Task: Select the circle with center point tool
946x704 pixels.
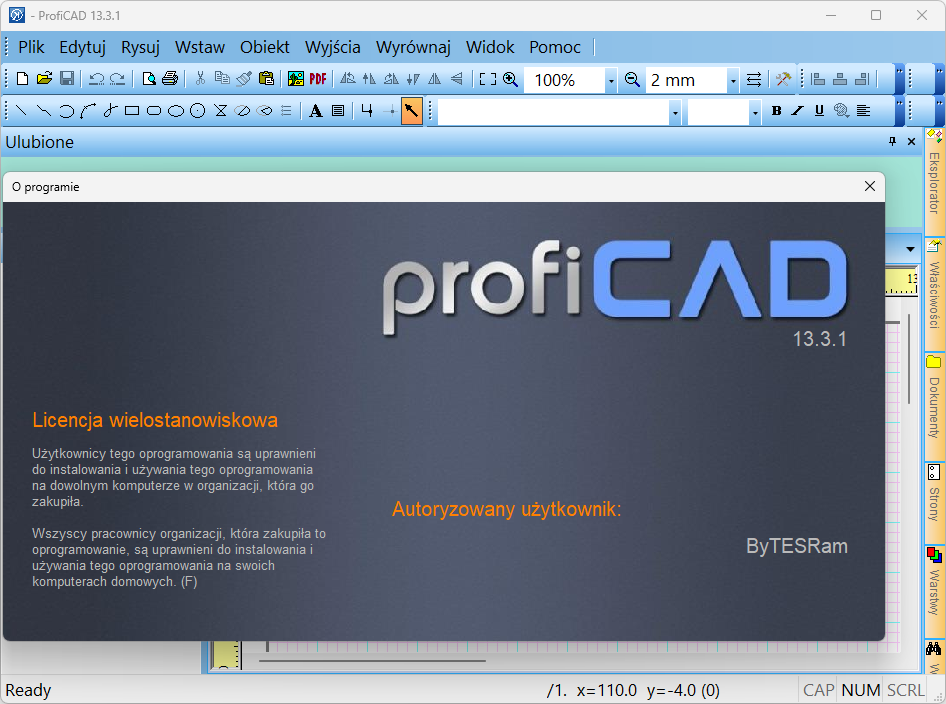Action: pos(197,110)
